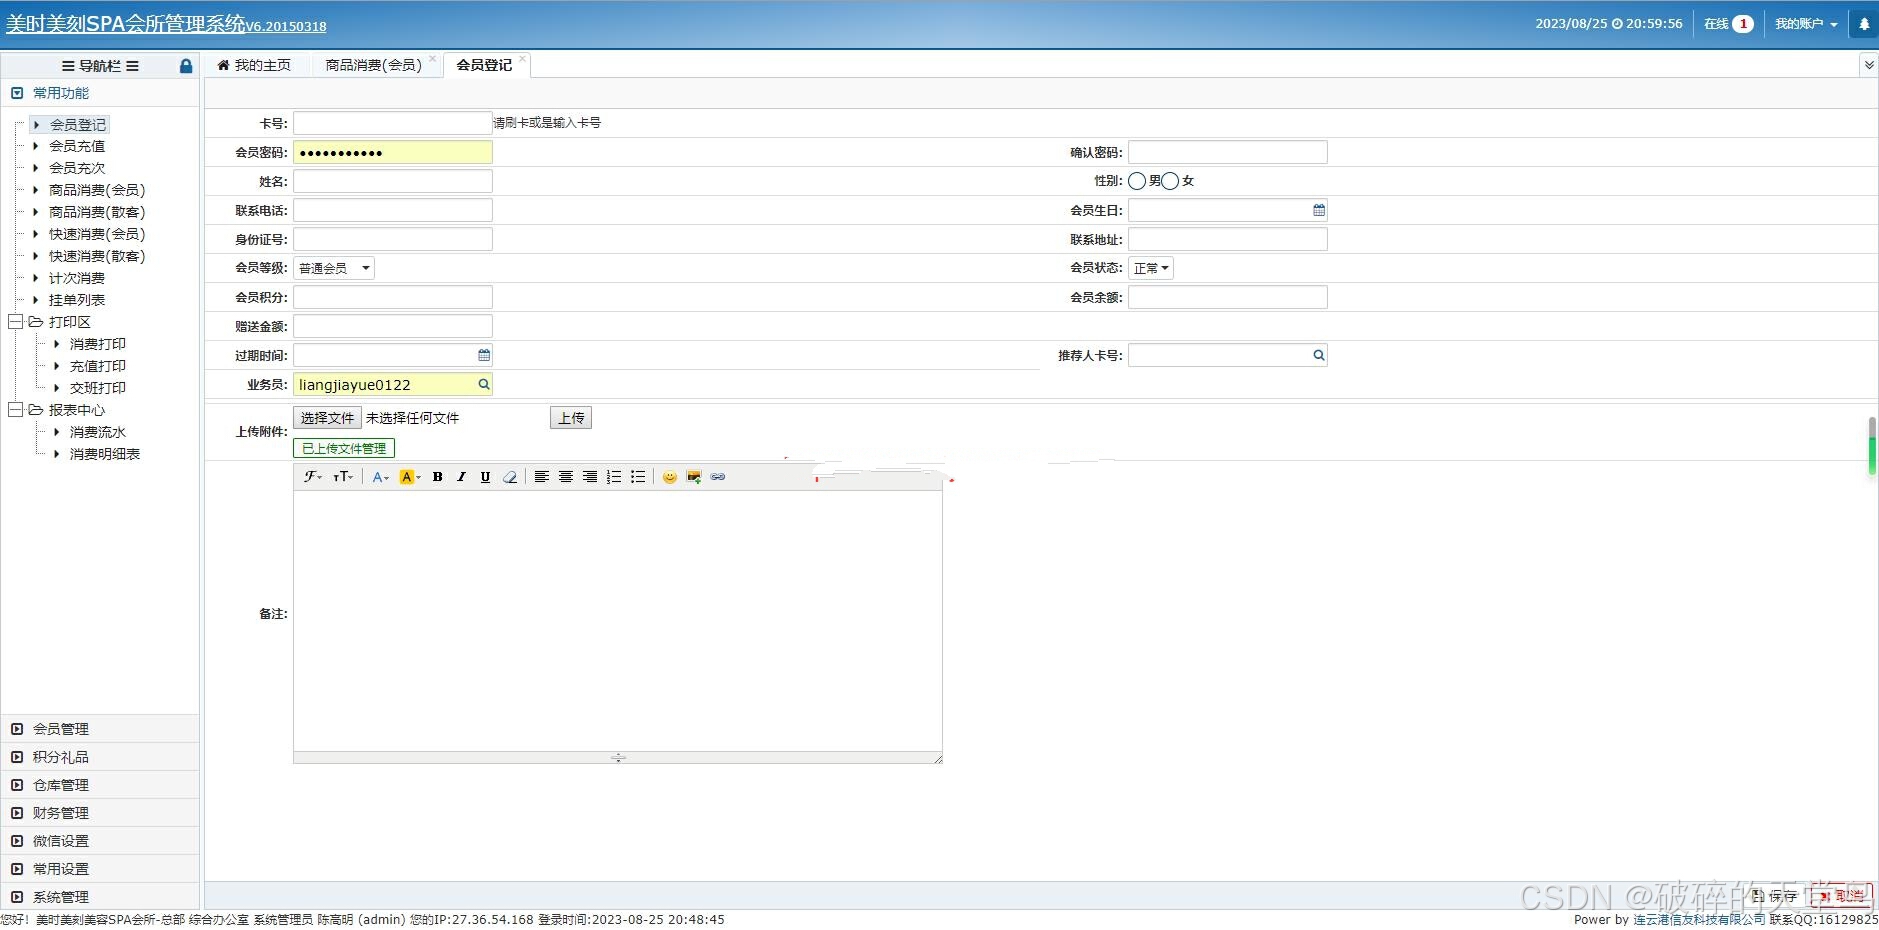Center align the remarks text

(565, 477)
